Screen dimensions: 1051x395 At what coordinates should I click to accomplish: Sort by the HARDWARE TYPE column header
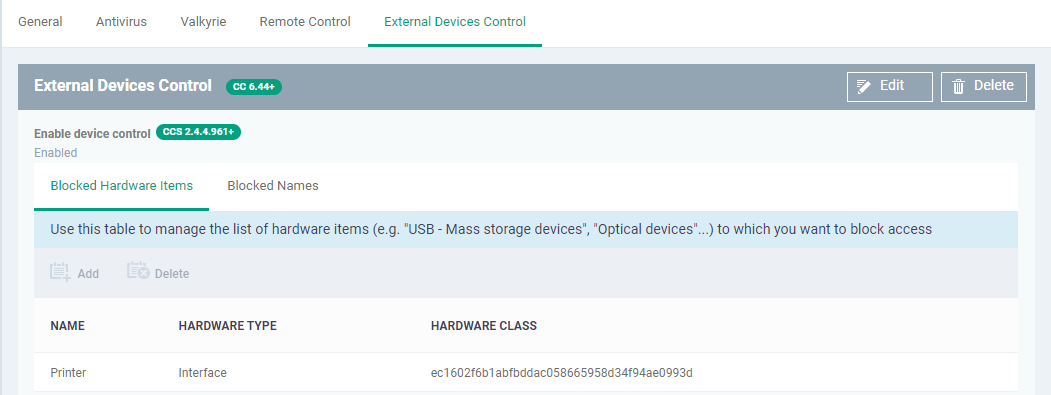pyautogui.click(x=227, y=326)
